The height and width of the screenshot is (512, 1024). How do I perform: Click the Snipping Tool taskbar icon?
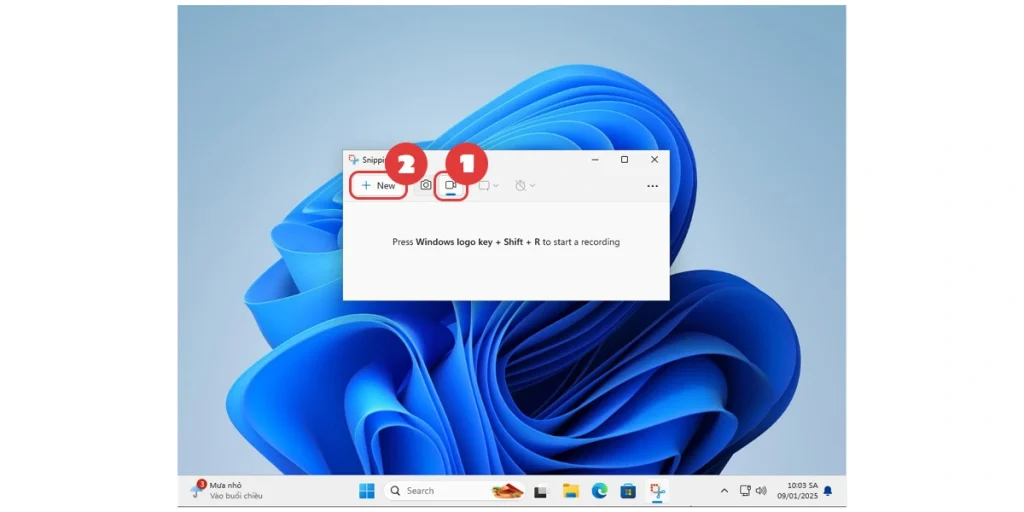click(x=657, y=491)
